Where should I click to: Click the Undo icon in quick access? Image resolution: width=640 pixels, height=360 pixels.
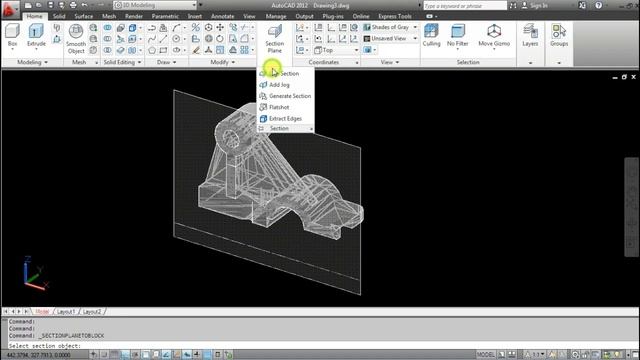click(84, 5)
